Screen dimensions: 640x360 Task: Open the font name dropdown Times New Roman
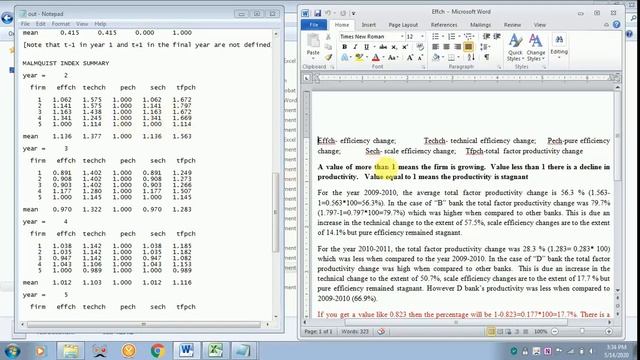[402, 36]
